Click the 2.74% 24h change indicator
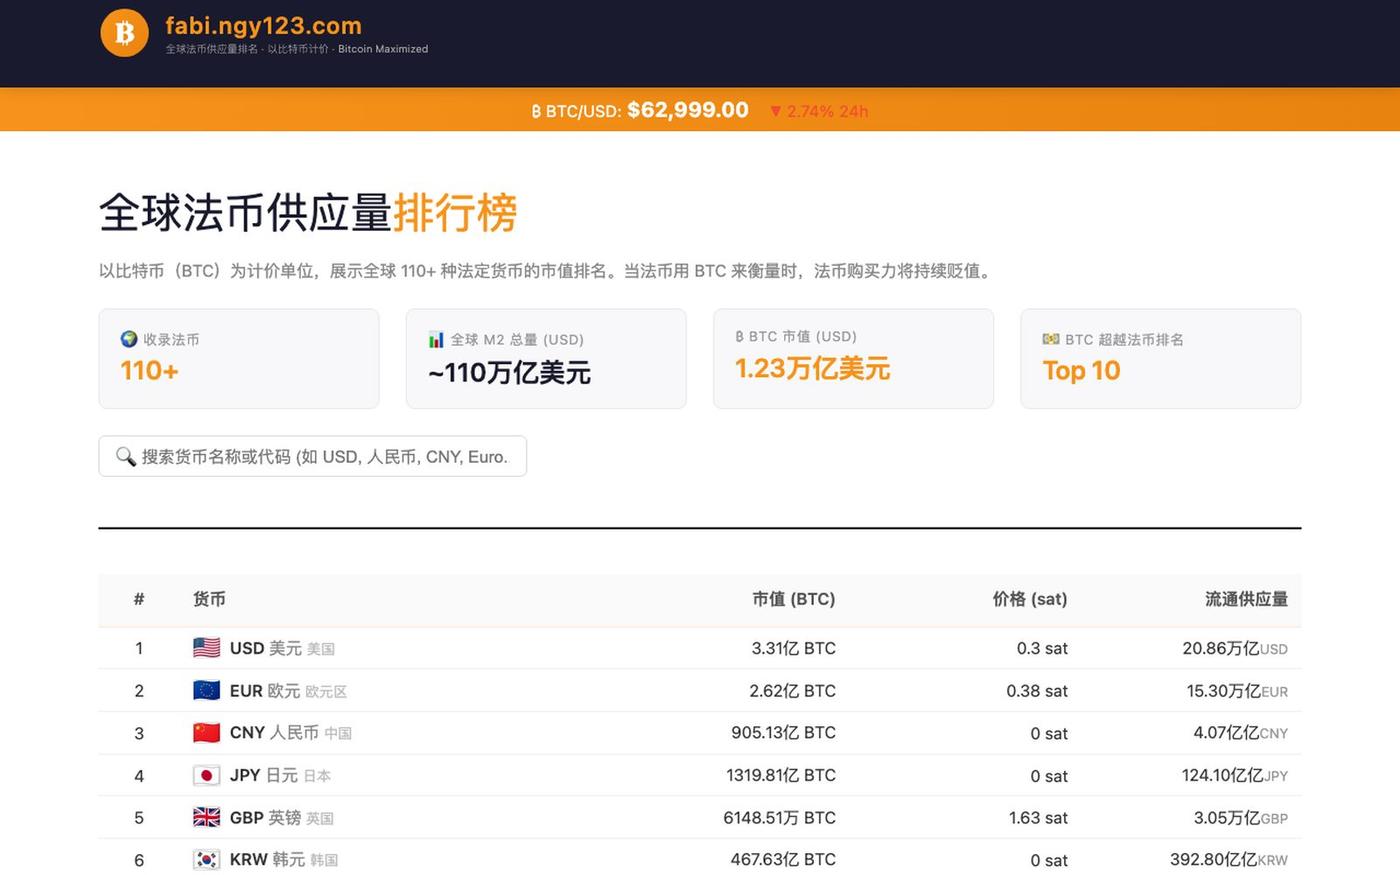Viewport: 1400px width, 875px height. coord(818,111)
